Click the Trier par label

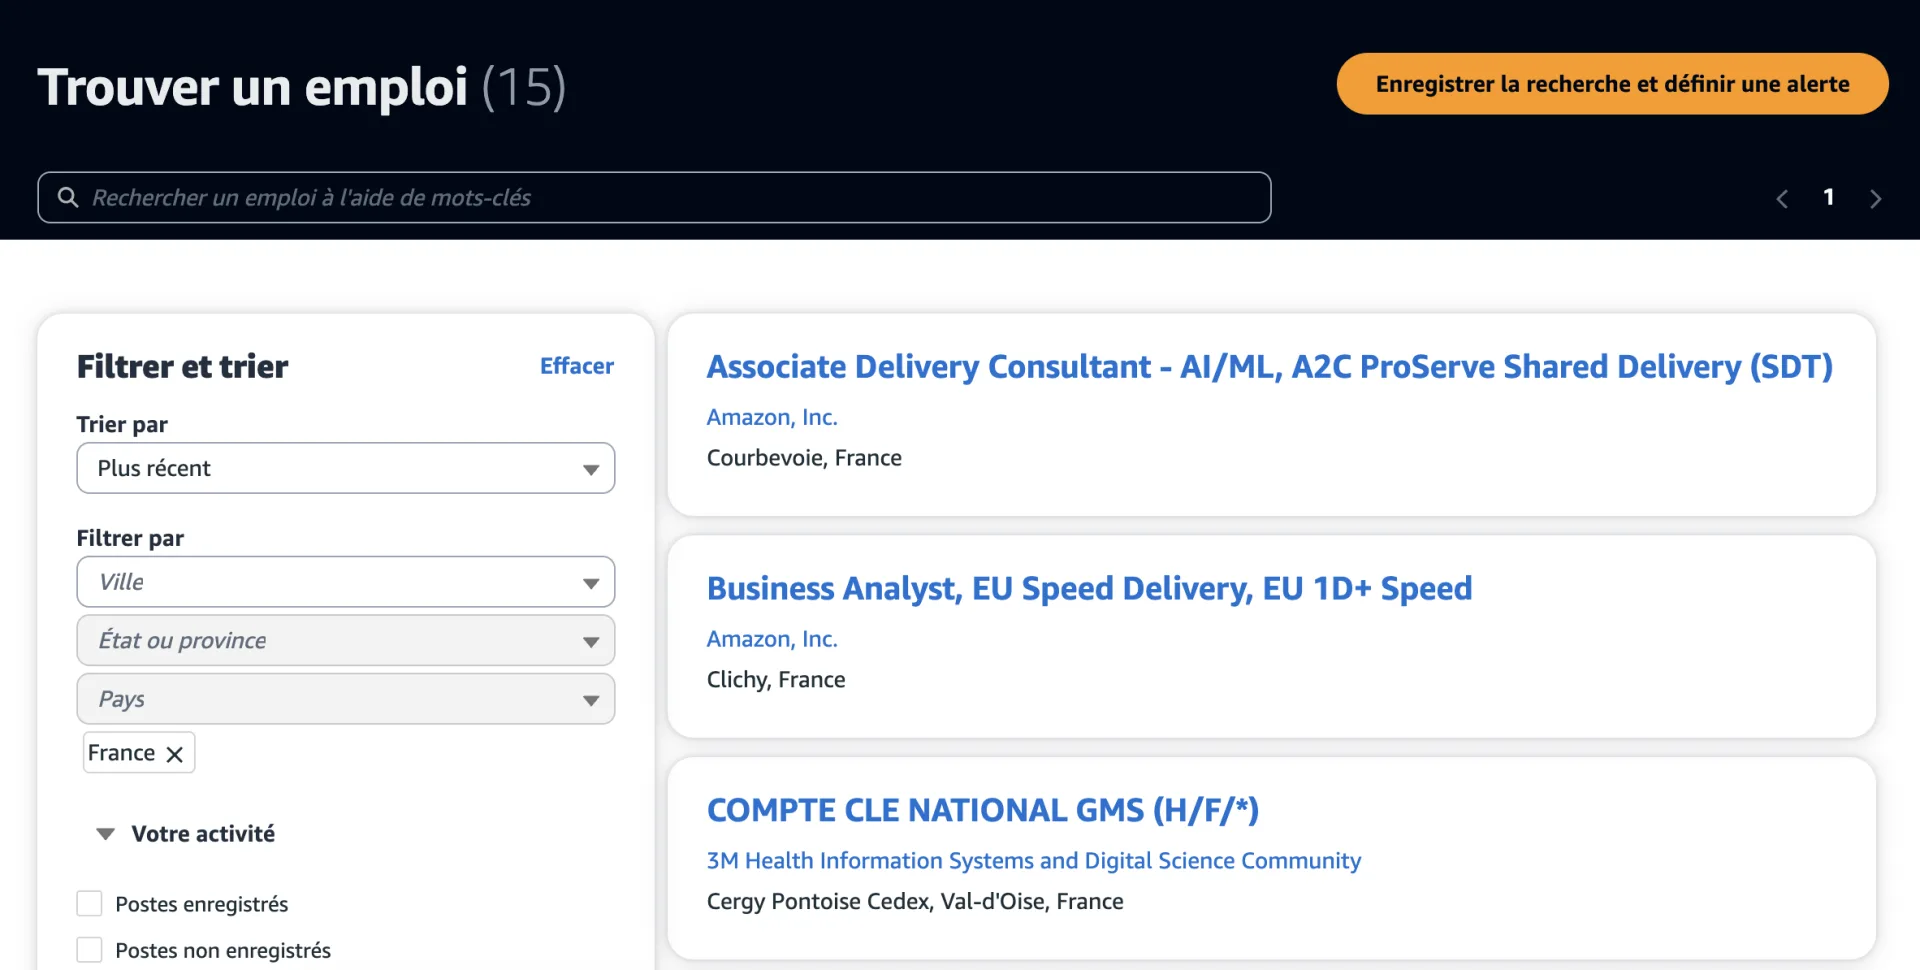(122, 425)
